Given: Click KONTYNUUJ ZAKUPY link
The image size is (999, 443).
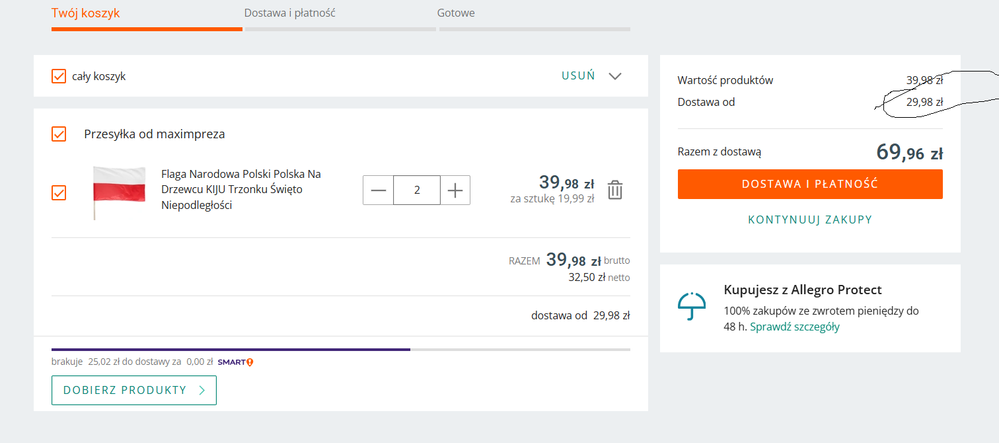Looking at the screenshot, I should coord(810,219).
